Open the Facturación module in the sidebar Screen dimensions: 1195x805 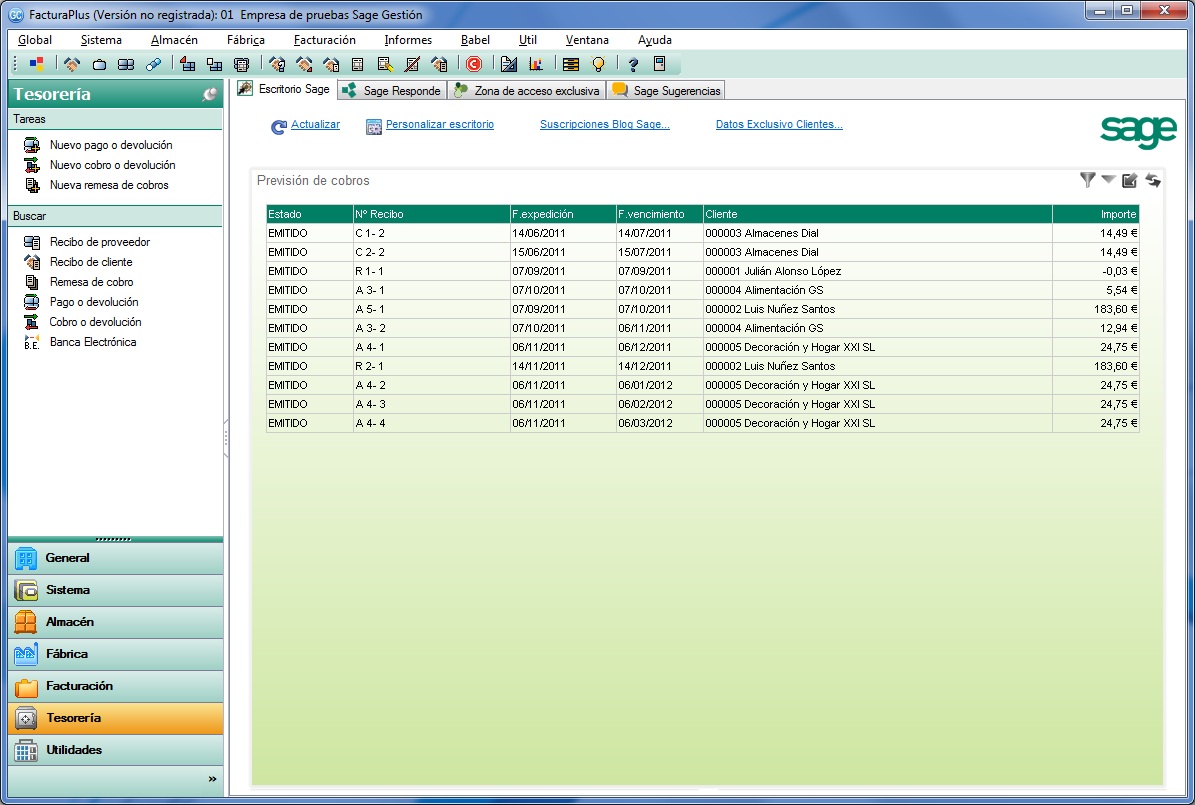tap(116, 686)
